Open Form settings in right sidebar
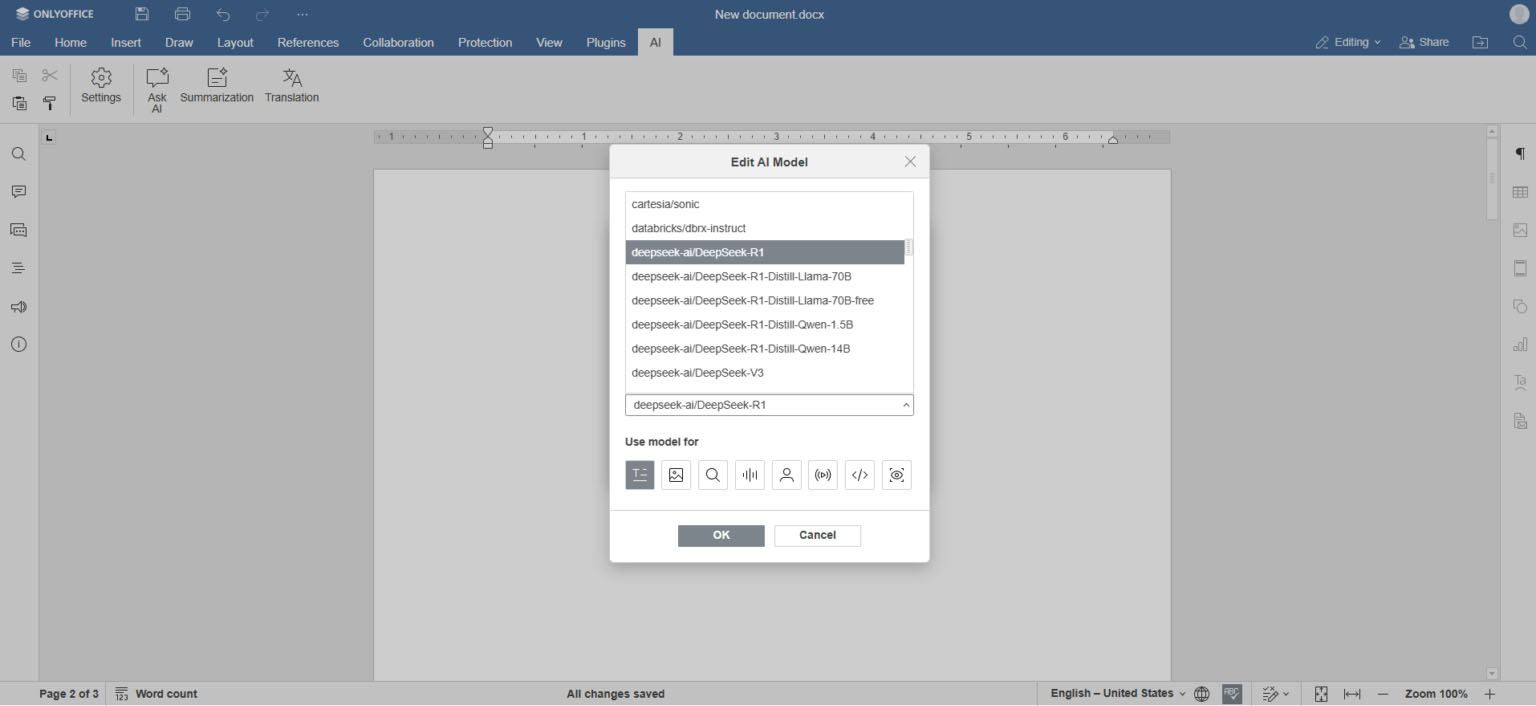 pyautogui.click(x=1520, y=421)
